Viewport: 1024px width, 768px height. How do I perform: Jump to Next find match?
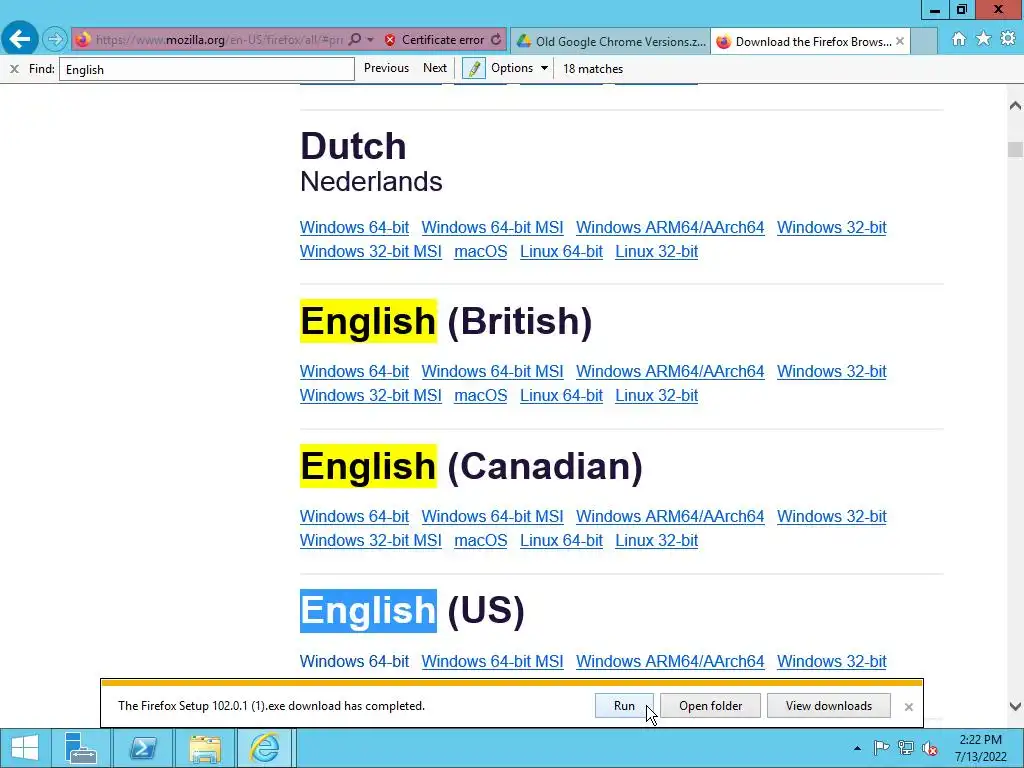click(435, 68)
